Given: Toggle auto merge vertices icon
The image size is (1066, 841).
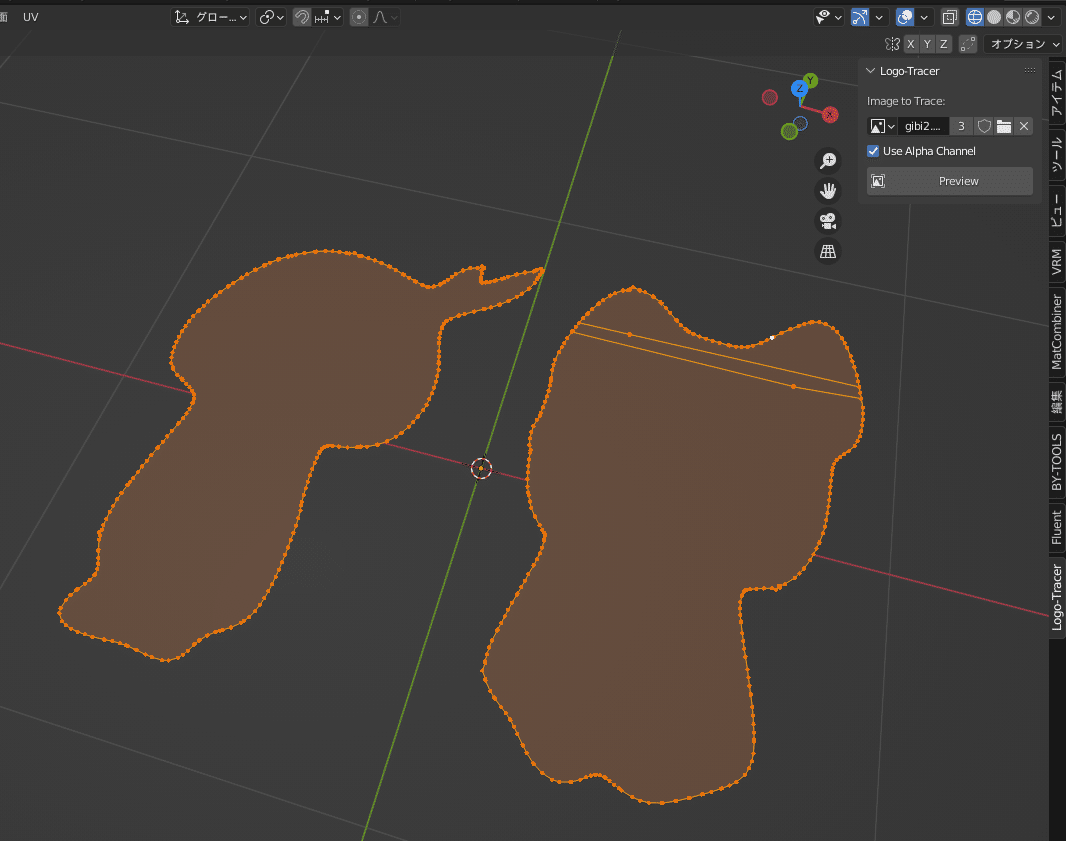Looking at the screenshot, I should click(x=968, y=44).
